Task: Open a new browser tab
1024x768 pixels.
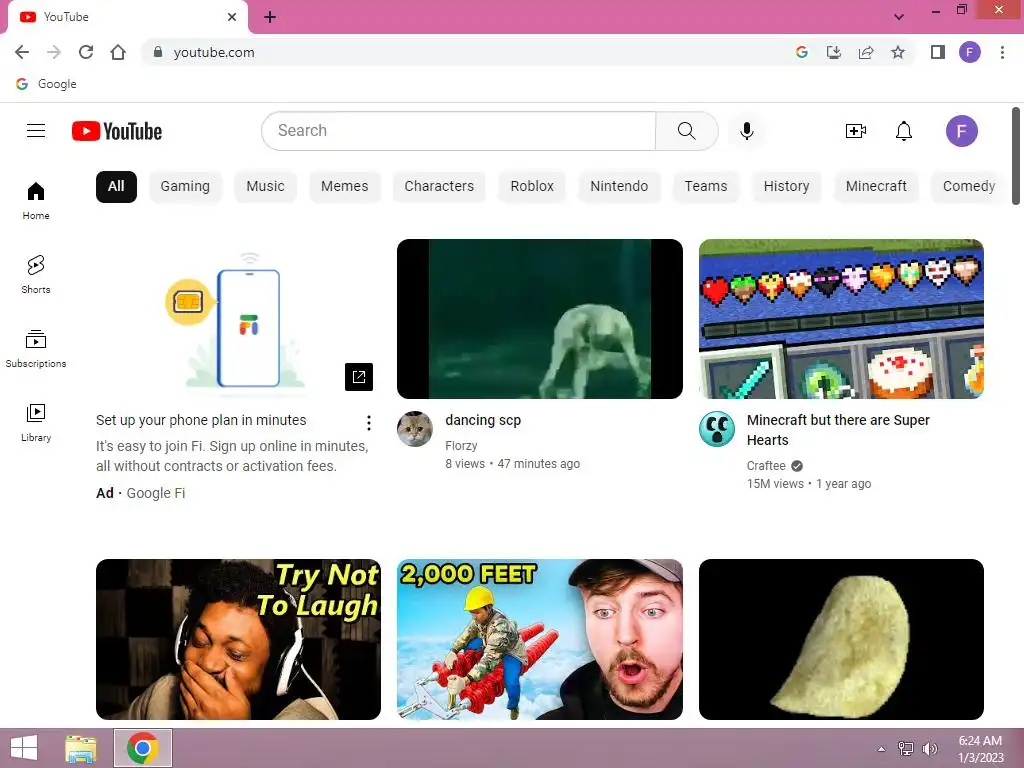Action: tap(270, 17)
